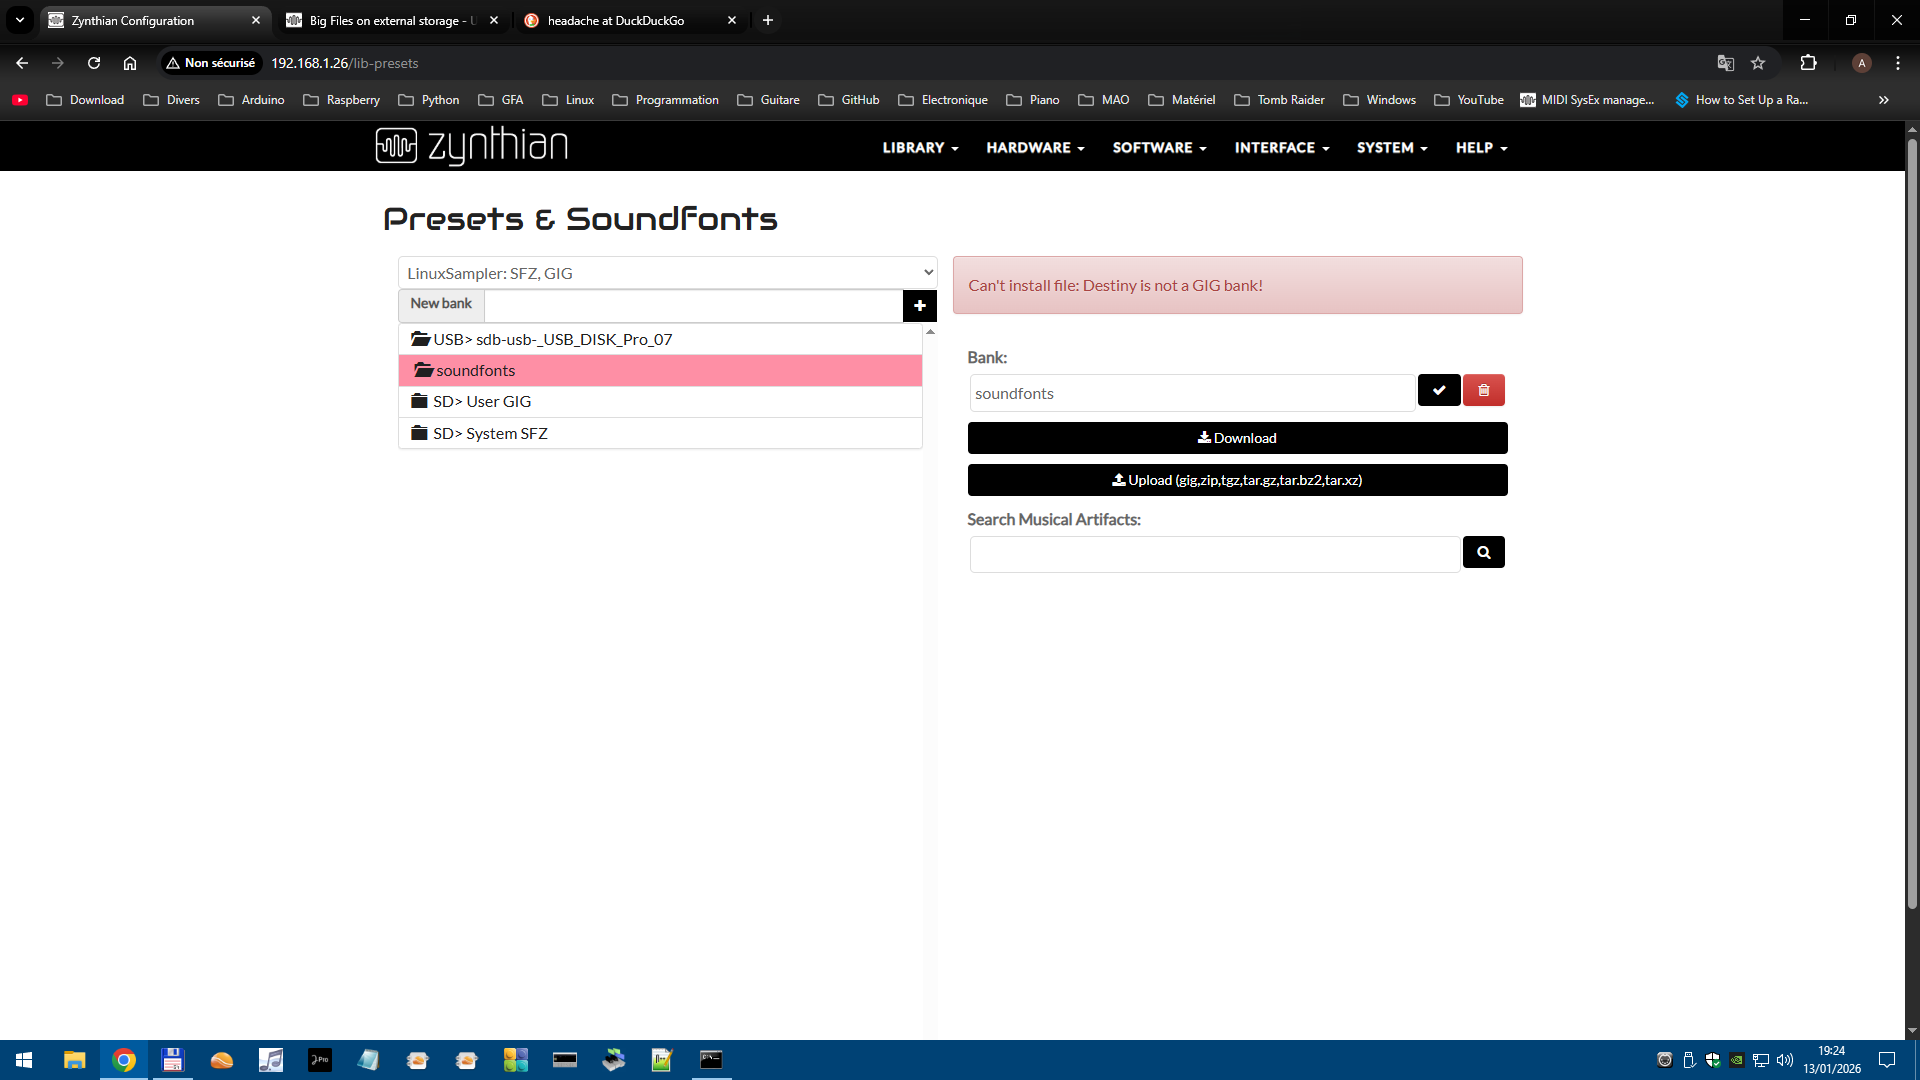Open the USB> sdb-usb-_USB_DISK_Pro_07 folder
Viewport: 1920px width, 1080px height.
click(x=552, y=340)
